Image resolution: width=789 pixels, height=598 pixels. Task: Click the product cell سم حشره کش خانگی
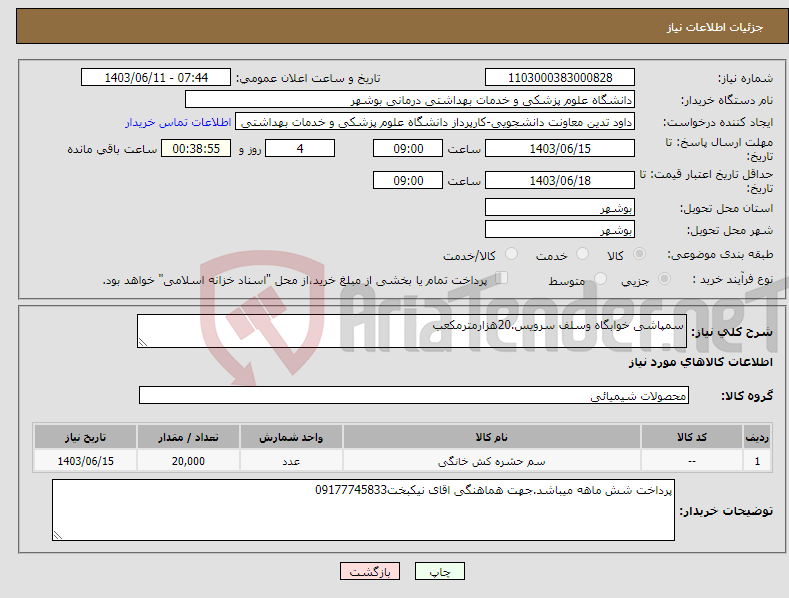point(492,461)
